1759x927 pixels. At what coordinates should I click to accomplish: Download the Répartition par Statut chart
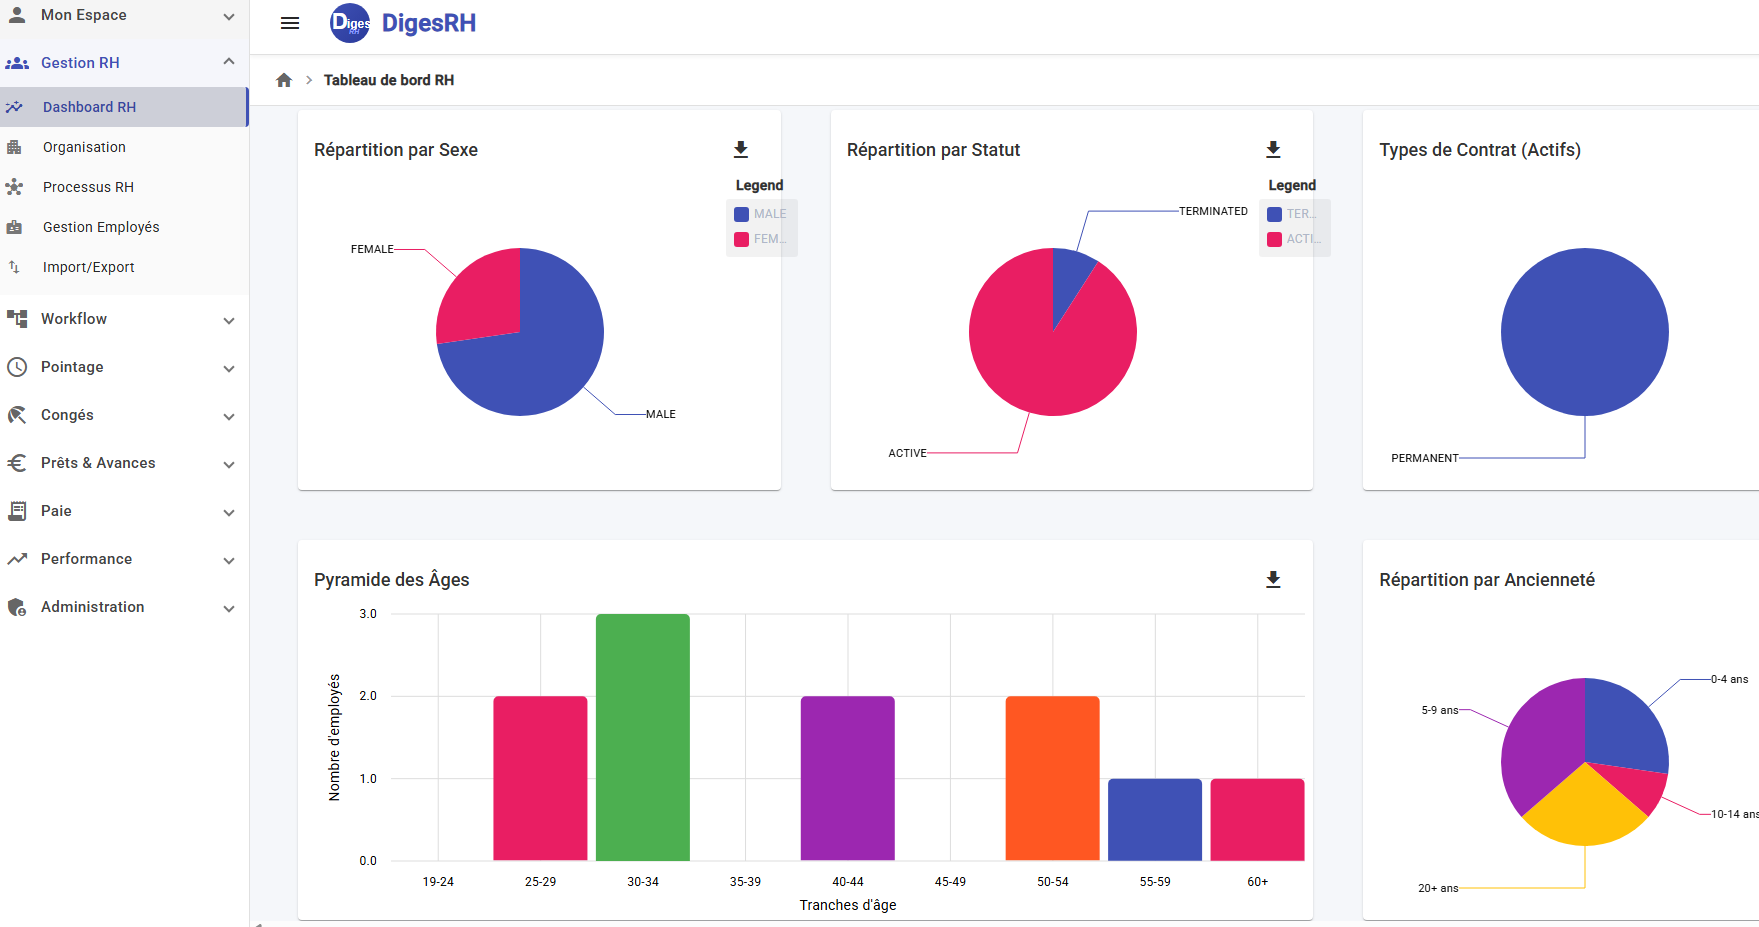[x=1274, y=149]
